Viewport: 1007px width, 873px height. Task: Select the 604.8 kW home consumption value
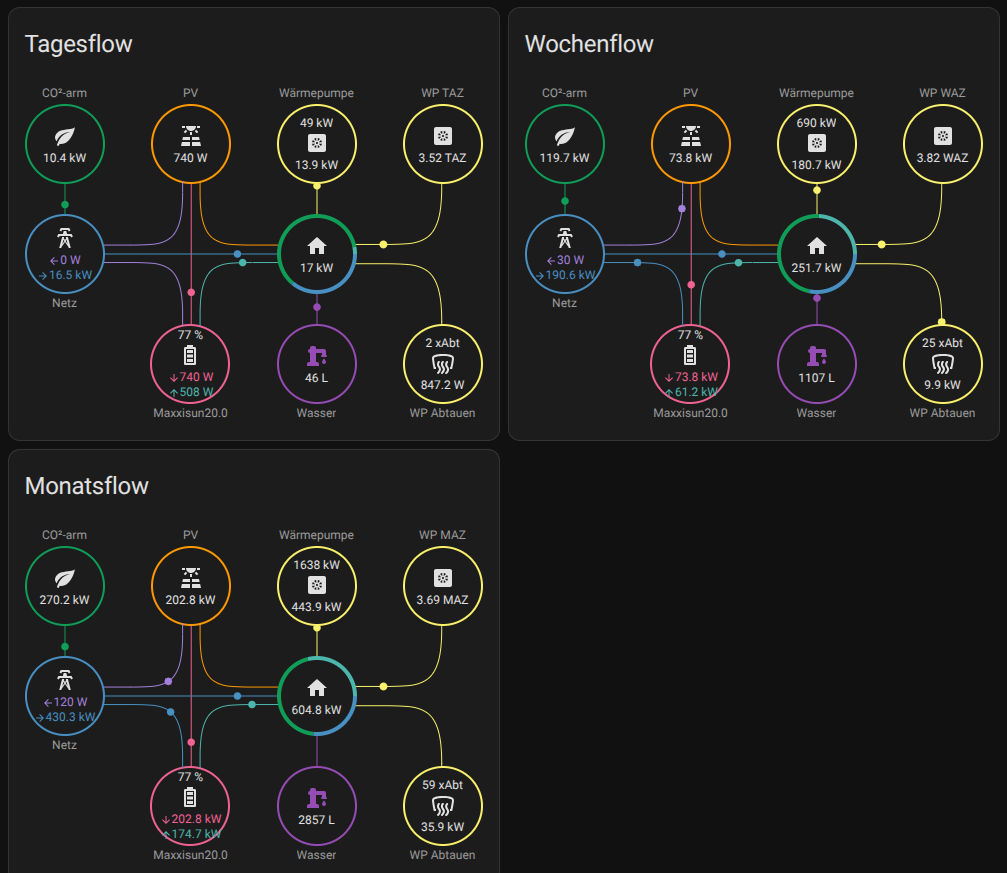317,710
